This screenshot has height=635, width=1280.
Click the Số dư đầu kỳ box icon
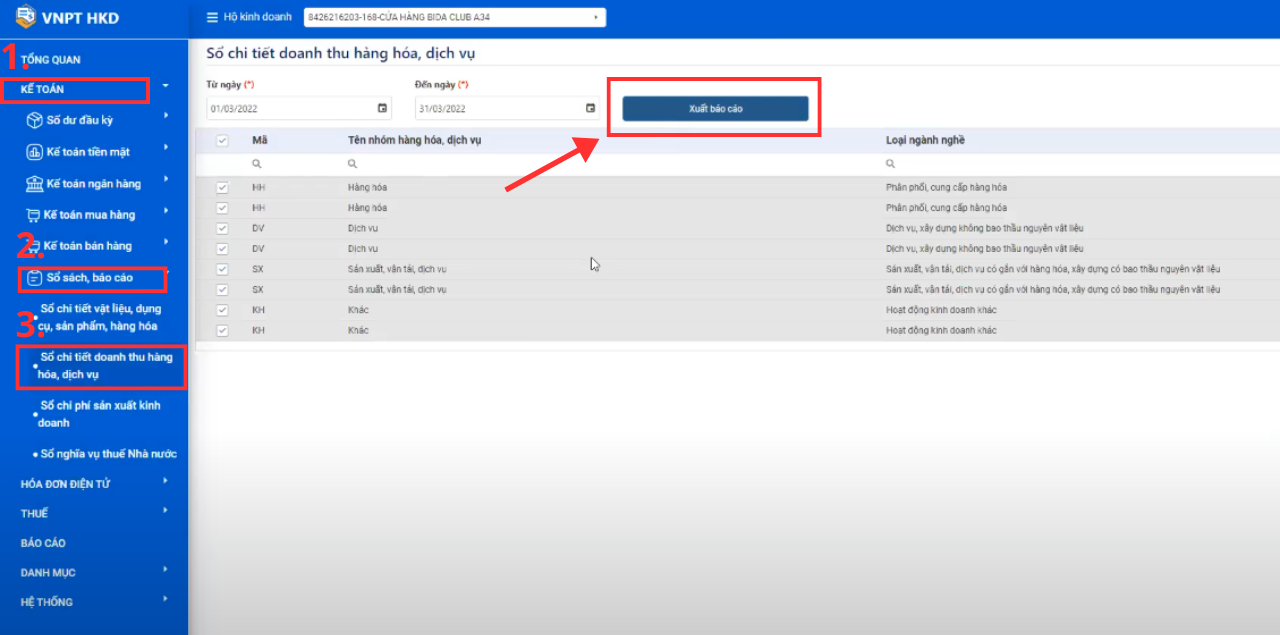click(x=34, y=121)
